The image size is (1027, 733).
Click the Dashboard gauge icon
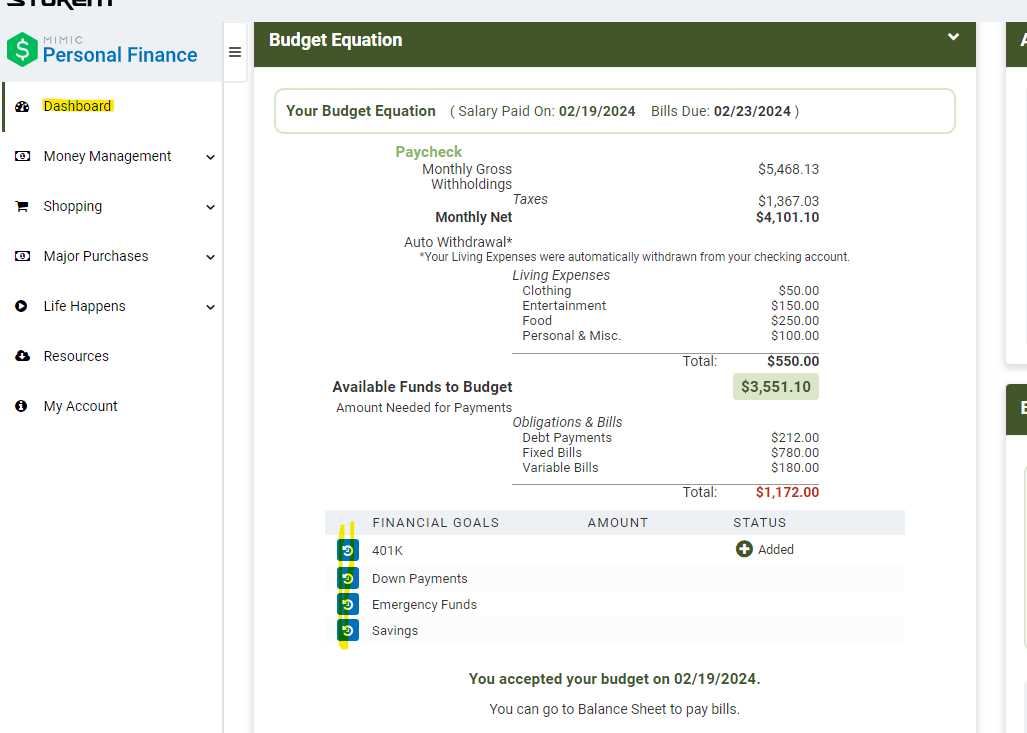[x=22, y=107]
